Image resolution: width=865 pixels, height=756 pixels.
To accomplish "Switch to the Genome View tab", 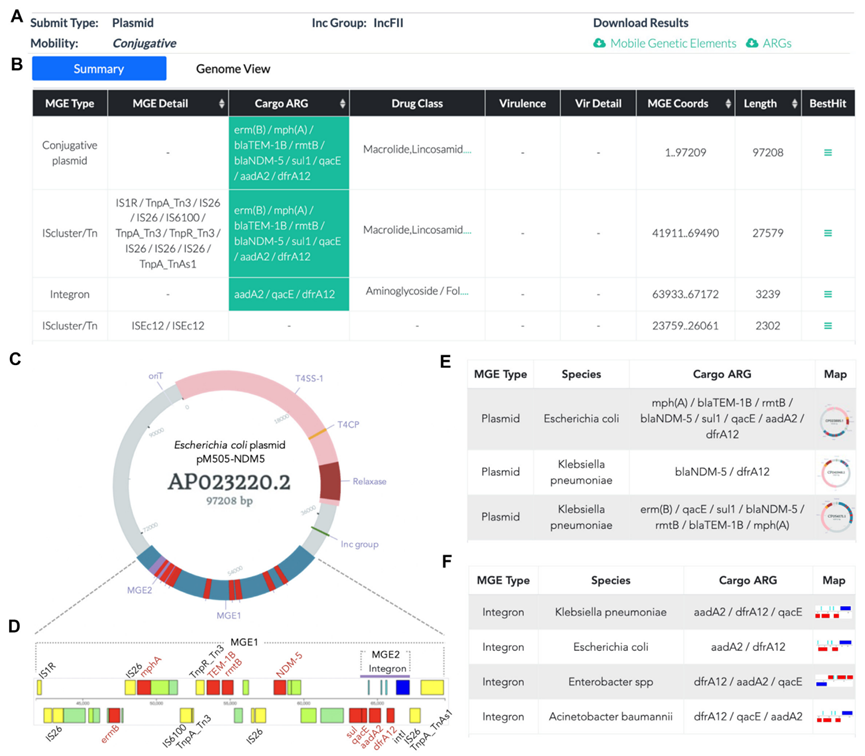I will click(232, 69).
